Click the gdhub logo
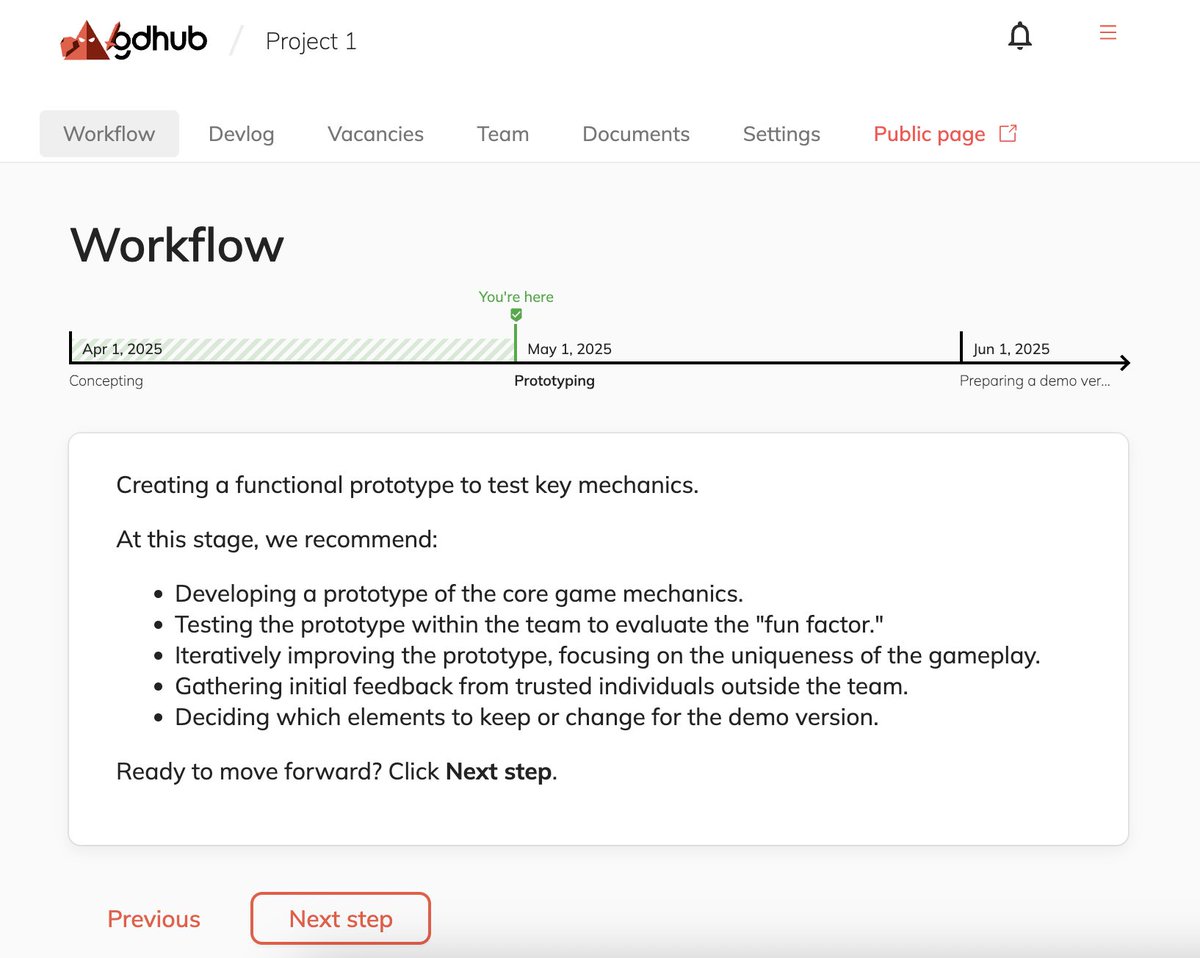1200x958 pixels. point(133,39)
